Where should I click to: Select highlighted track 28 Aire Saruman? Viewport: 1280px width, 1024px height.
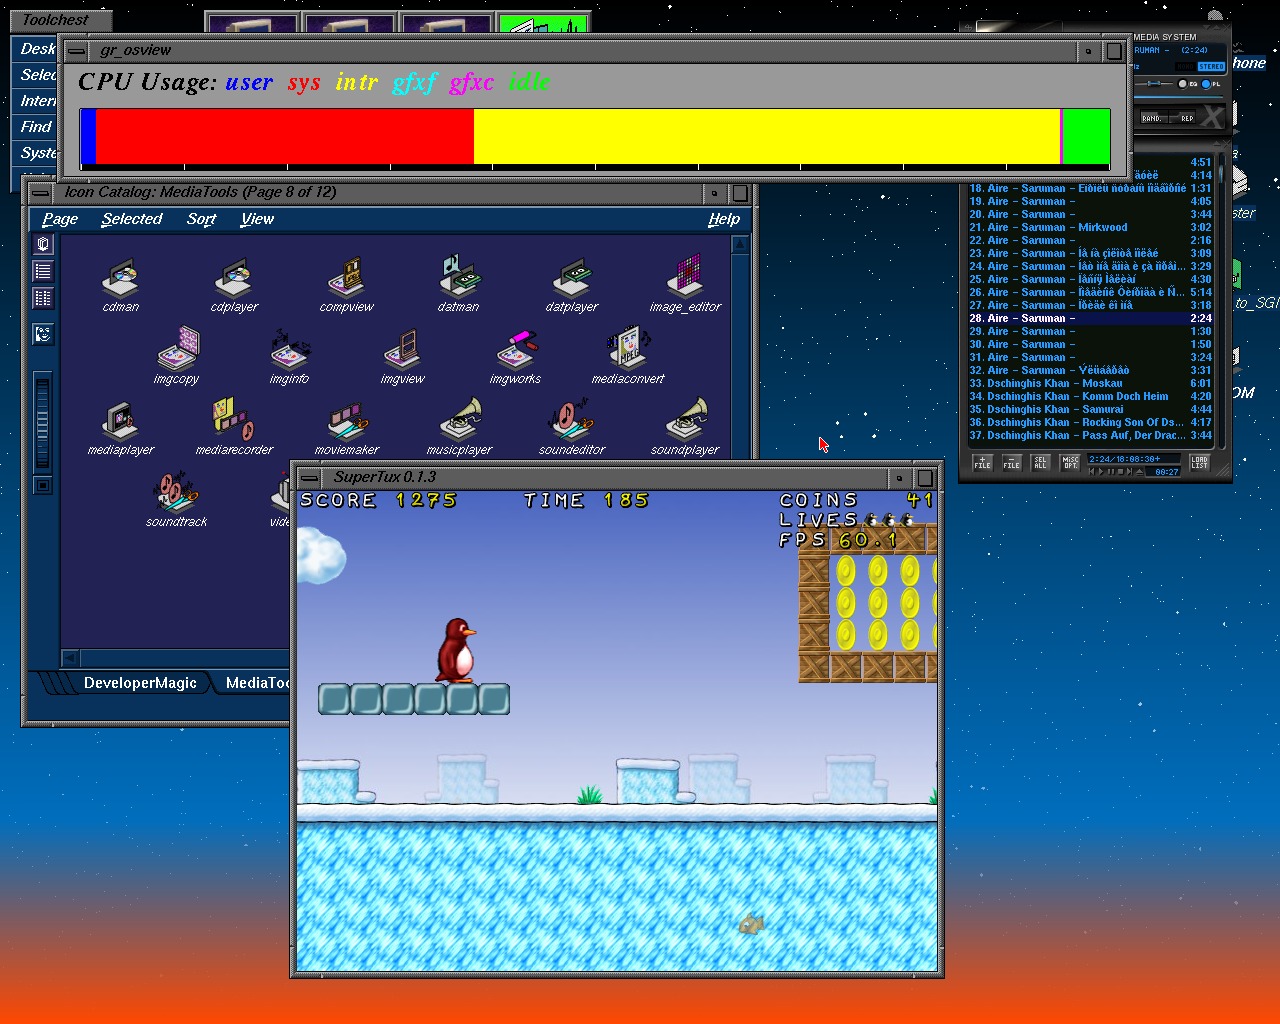click(1090, 318)
